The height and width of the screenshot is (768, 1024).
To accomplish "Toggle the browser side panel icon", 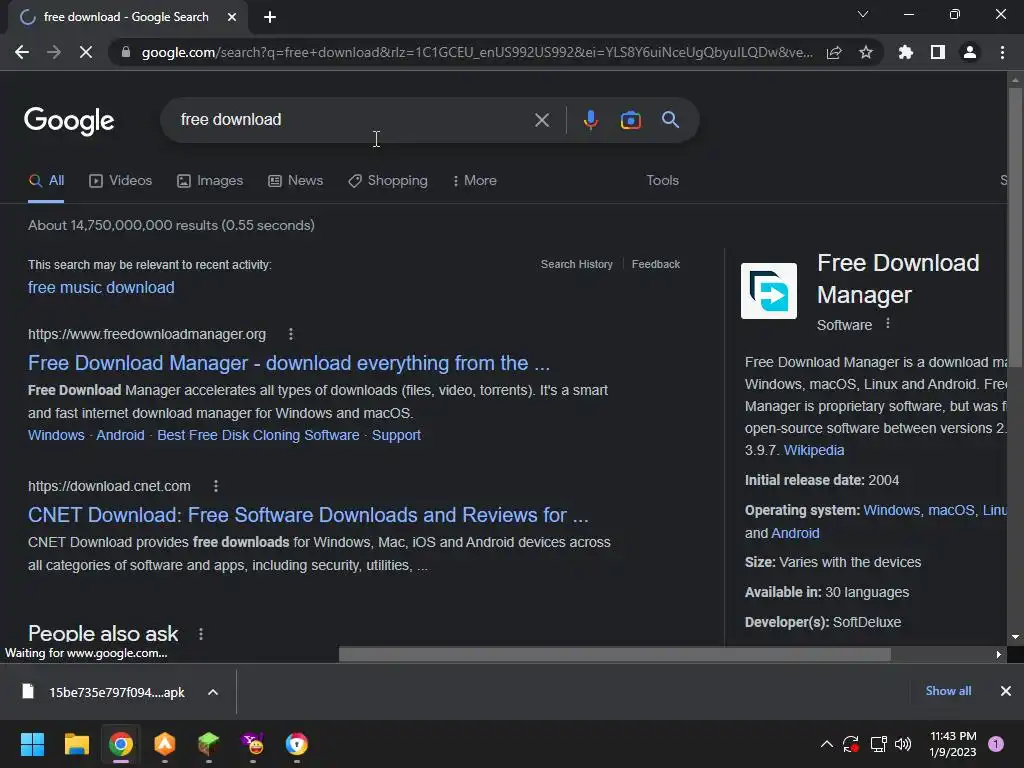I will (938, 52).
